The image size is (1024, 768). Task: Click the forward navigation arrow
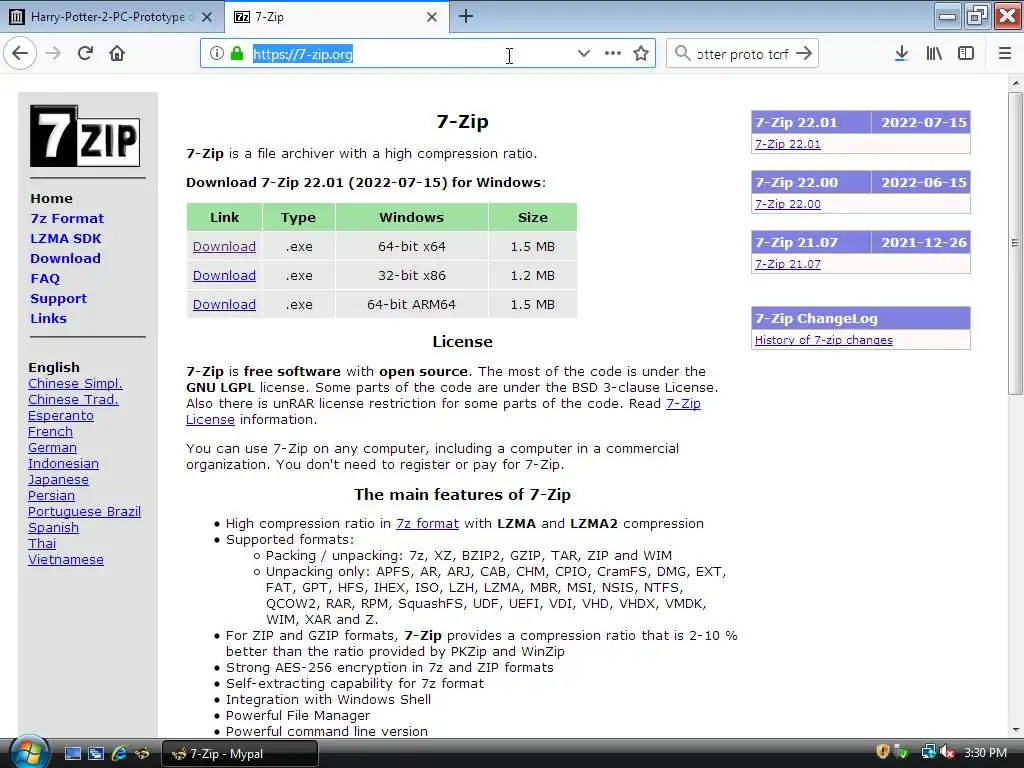pos(53,54)
